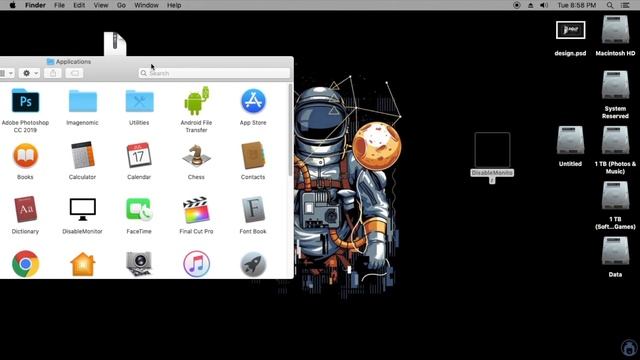Open the File menu
The width and height of the screenshot is (640, 360).
coord(60,5)
